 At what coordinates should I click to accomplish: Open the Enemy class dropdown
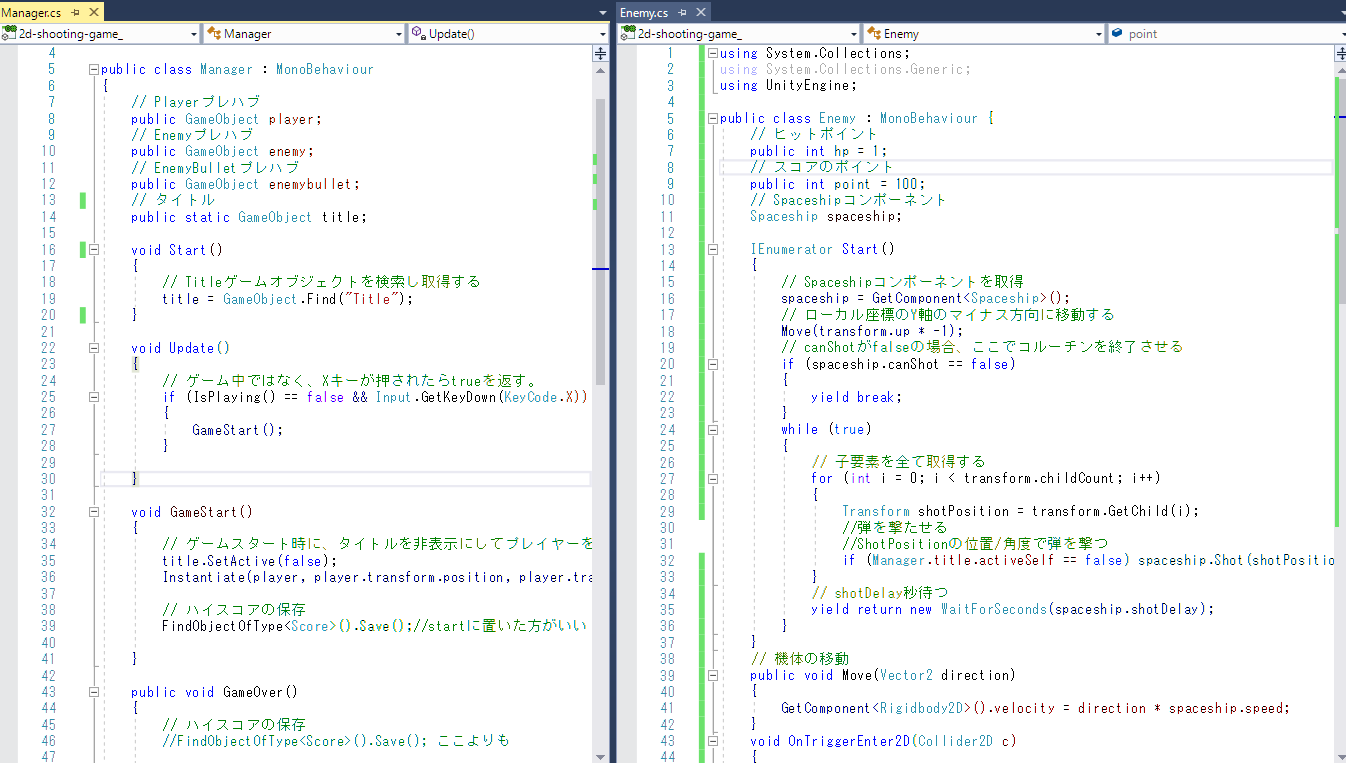985,33
